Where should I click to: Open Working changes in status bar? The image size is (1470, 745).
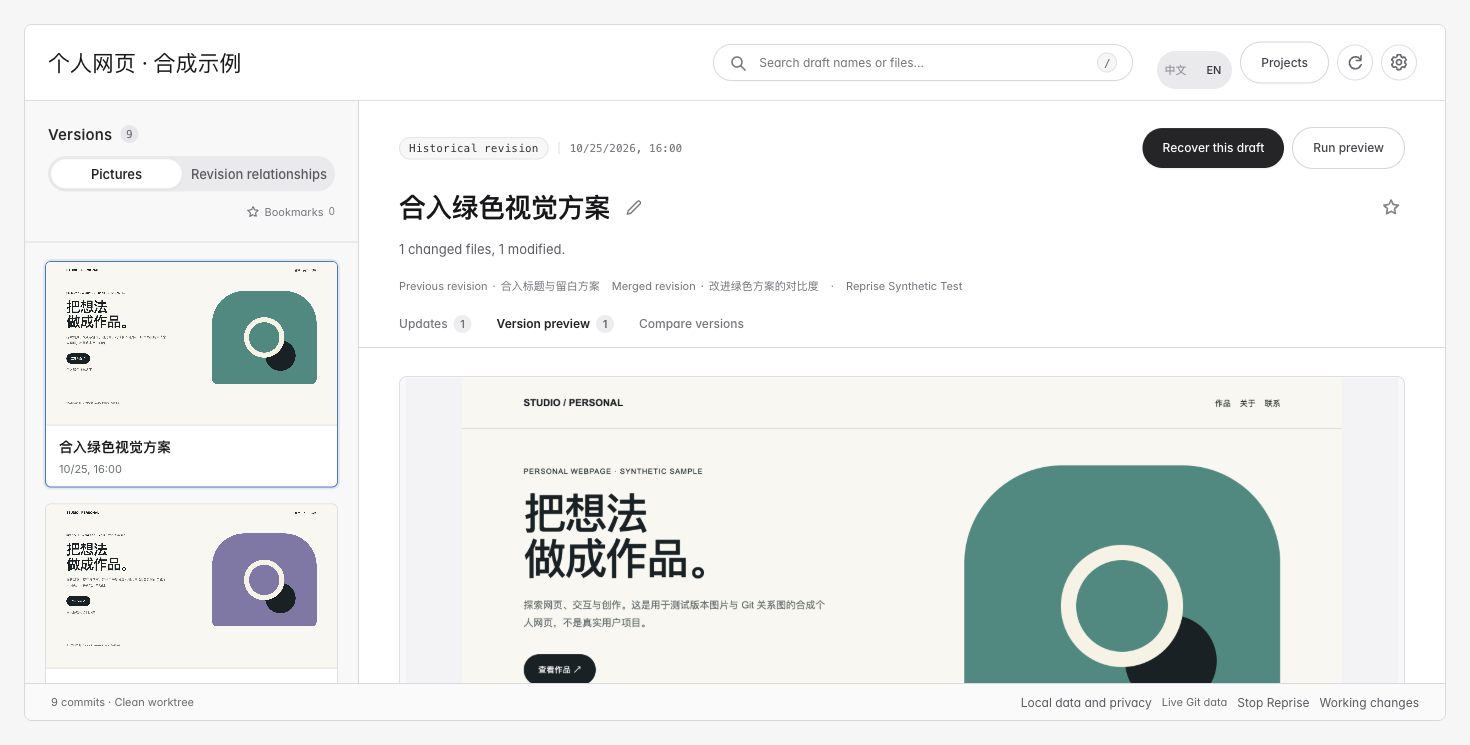tap(1369, 703)
